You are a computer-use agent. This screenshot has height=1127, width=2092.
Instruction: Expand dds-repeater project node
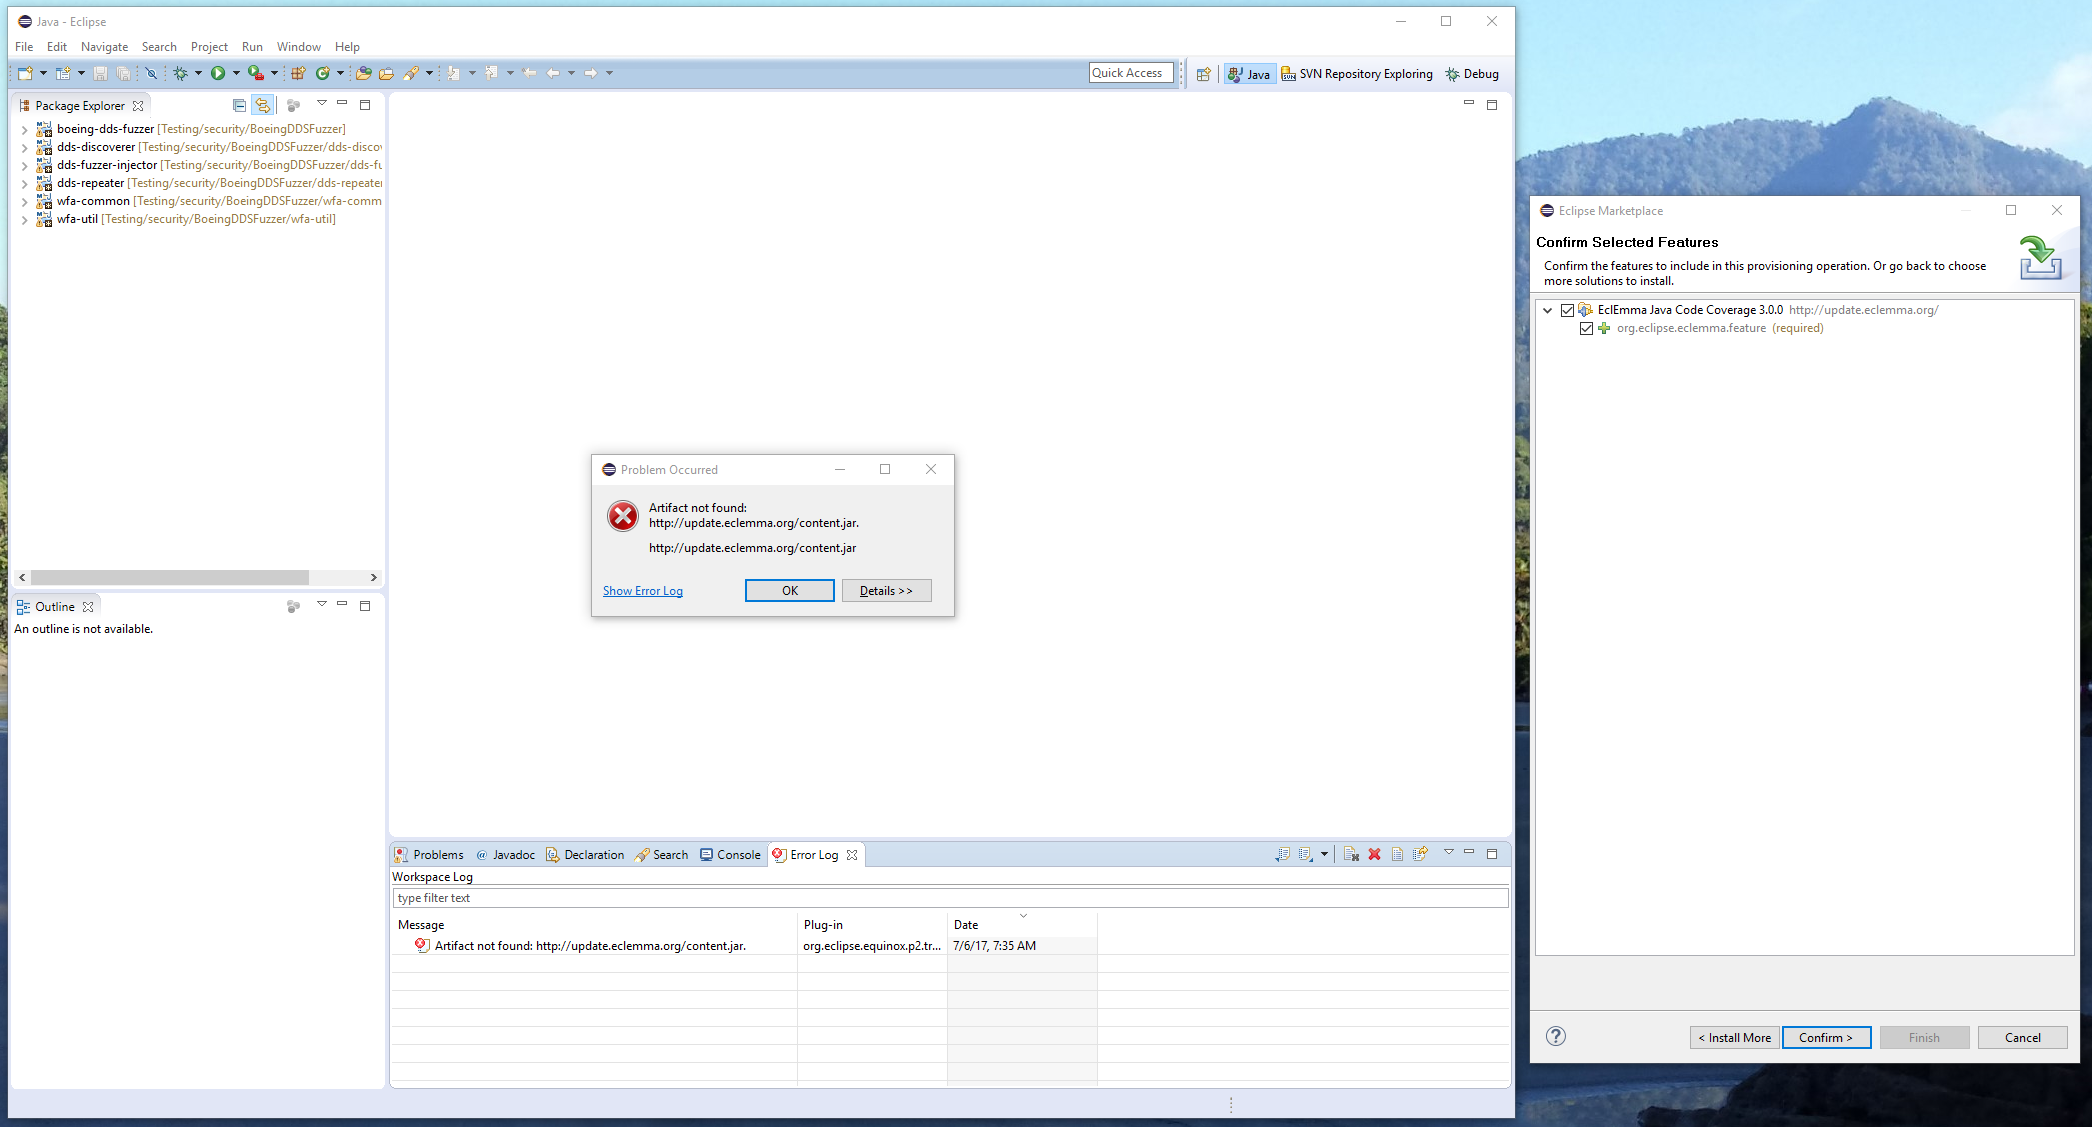(24, 183)
